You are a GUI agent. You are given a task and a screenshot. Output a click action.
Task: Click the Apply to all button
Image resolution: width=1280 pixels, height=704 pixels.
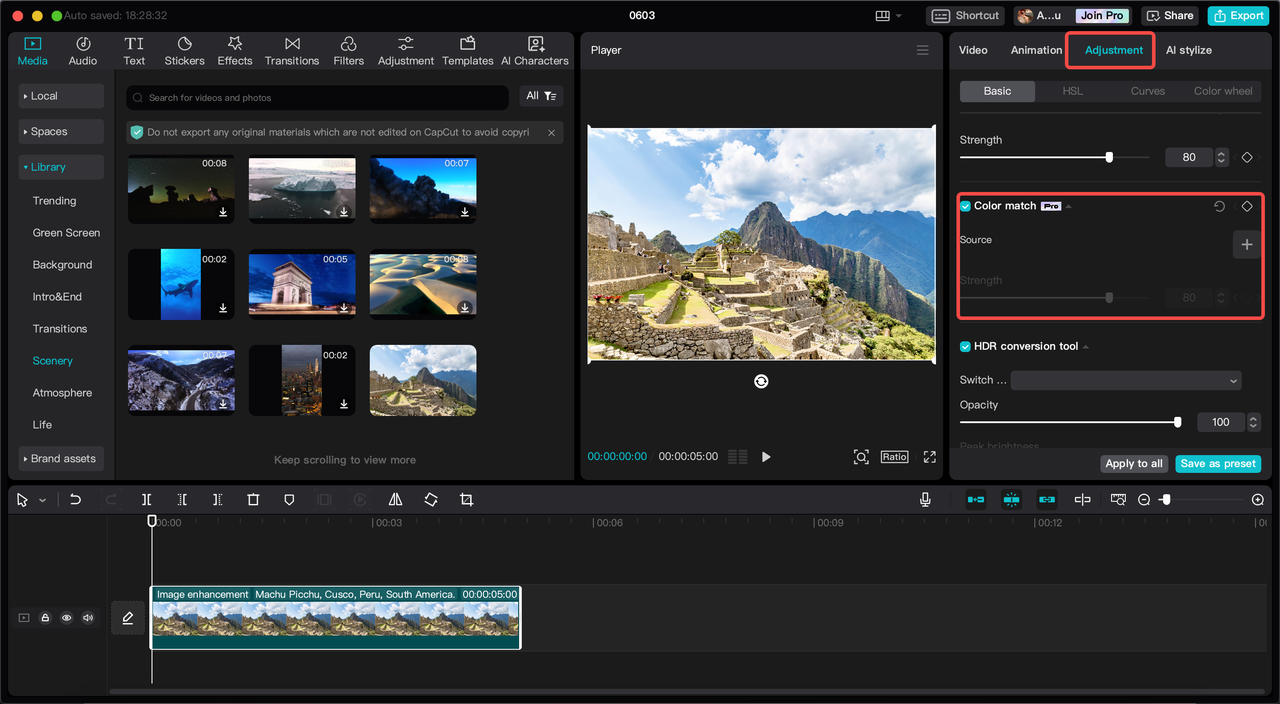(x=1133, y=464)
